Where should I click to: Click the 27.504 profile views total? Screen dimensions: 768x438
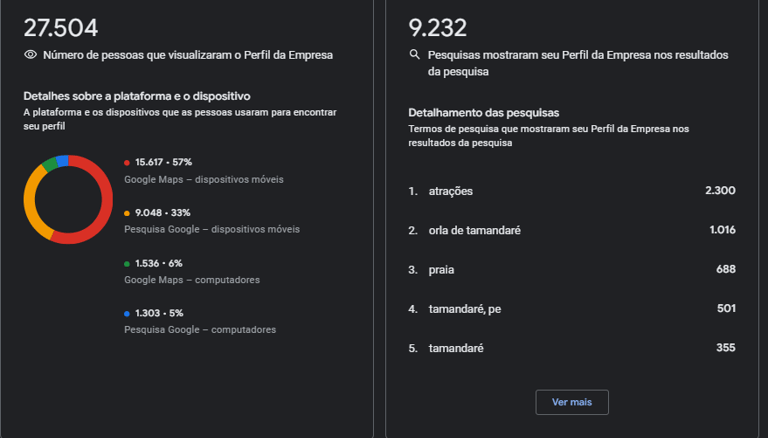(61, 28)
